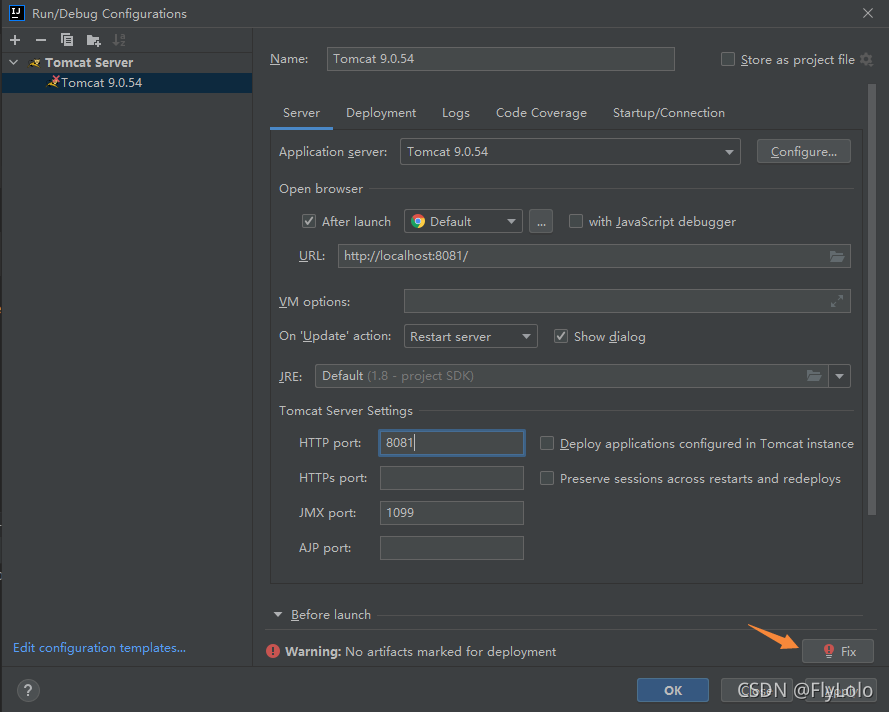889x712 pixels.
Task: Click into the VM options field
Action: 627,301
